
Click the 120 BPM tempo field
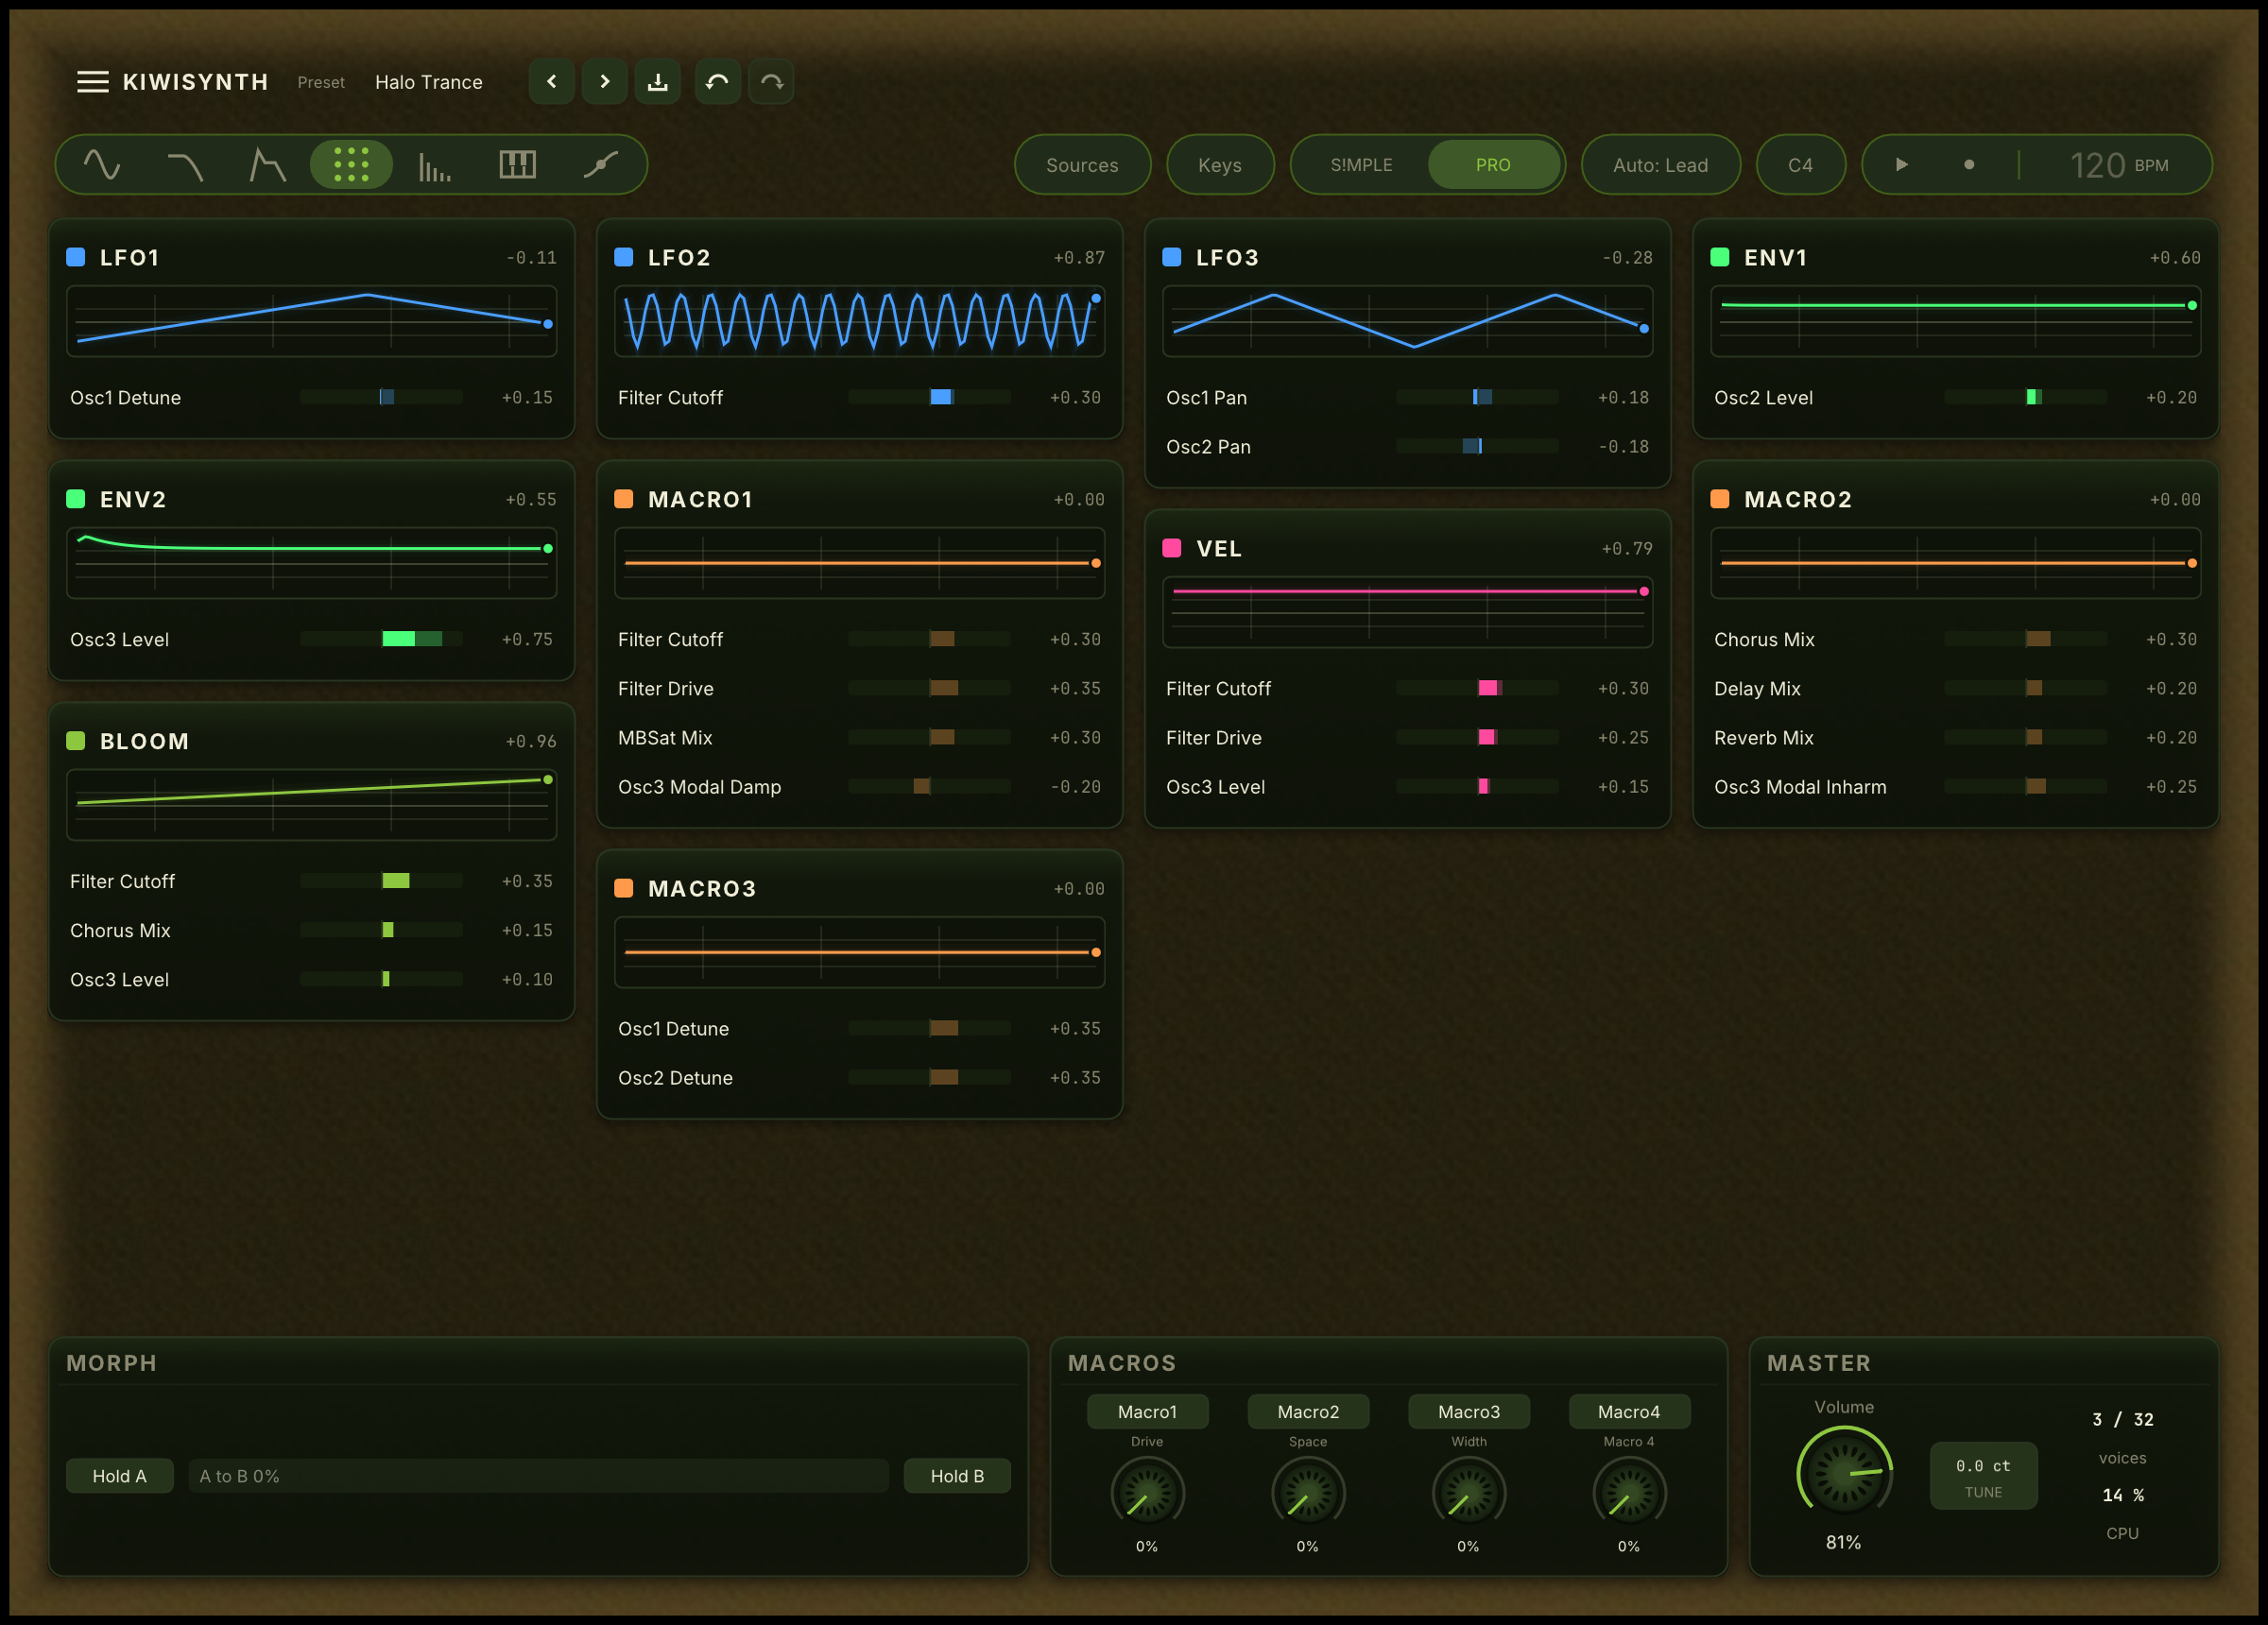coord(2119,165)
